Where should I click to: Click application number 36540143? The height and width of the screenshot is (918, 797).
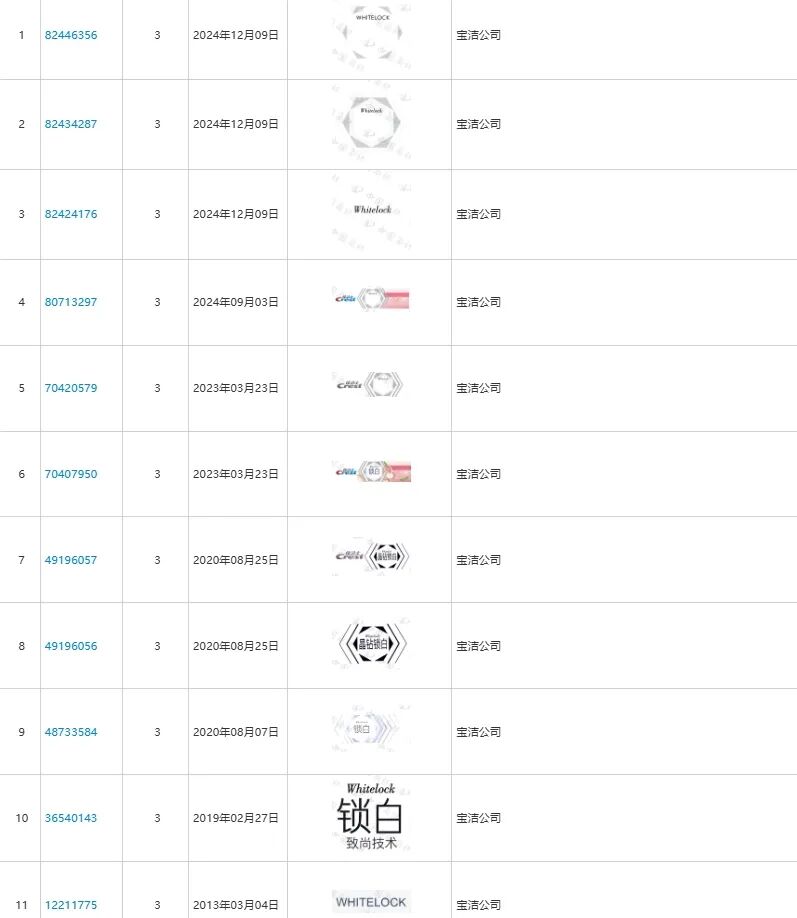(71, 818)
